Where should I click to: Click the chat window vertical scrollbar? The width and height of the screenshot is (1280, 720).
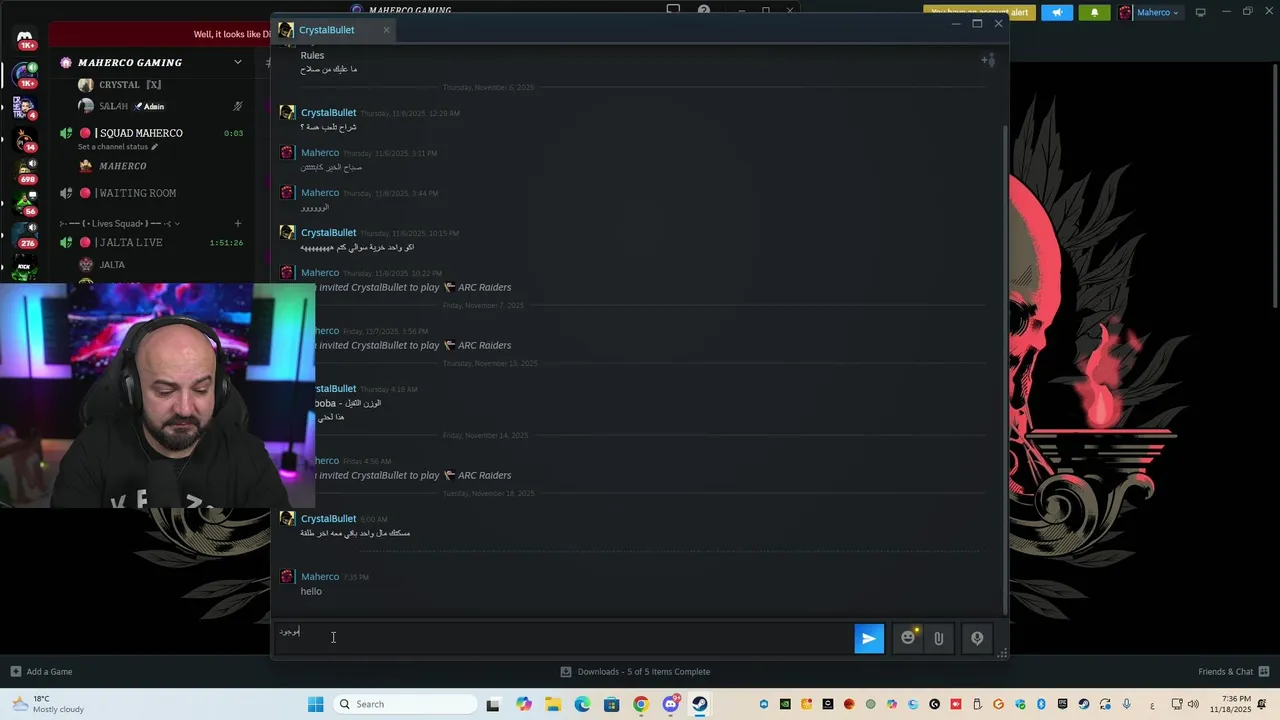point(1005,370)
